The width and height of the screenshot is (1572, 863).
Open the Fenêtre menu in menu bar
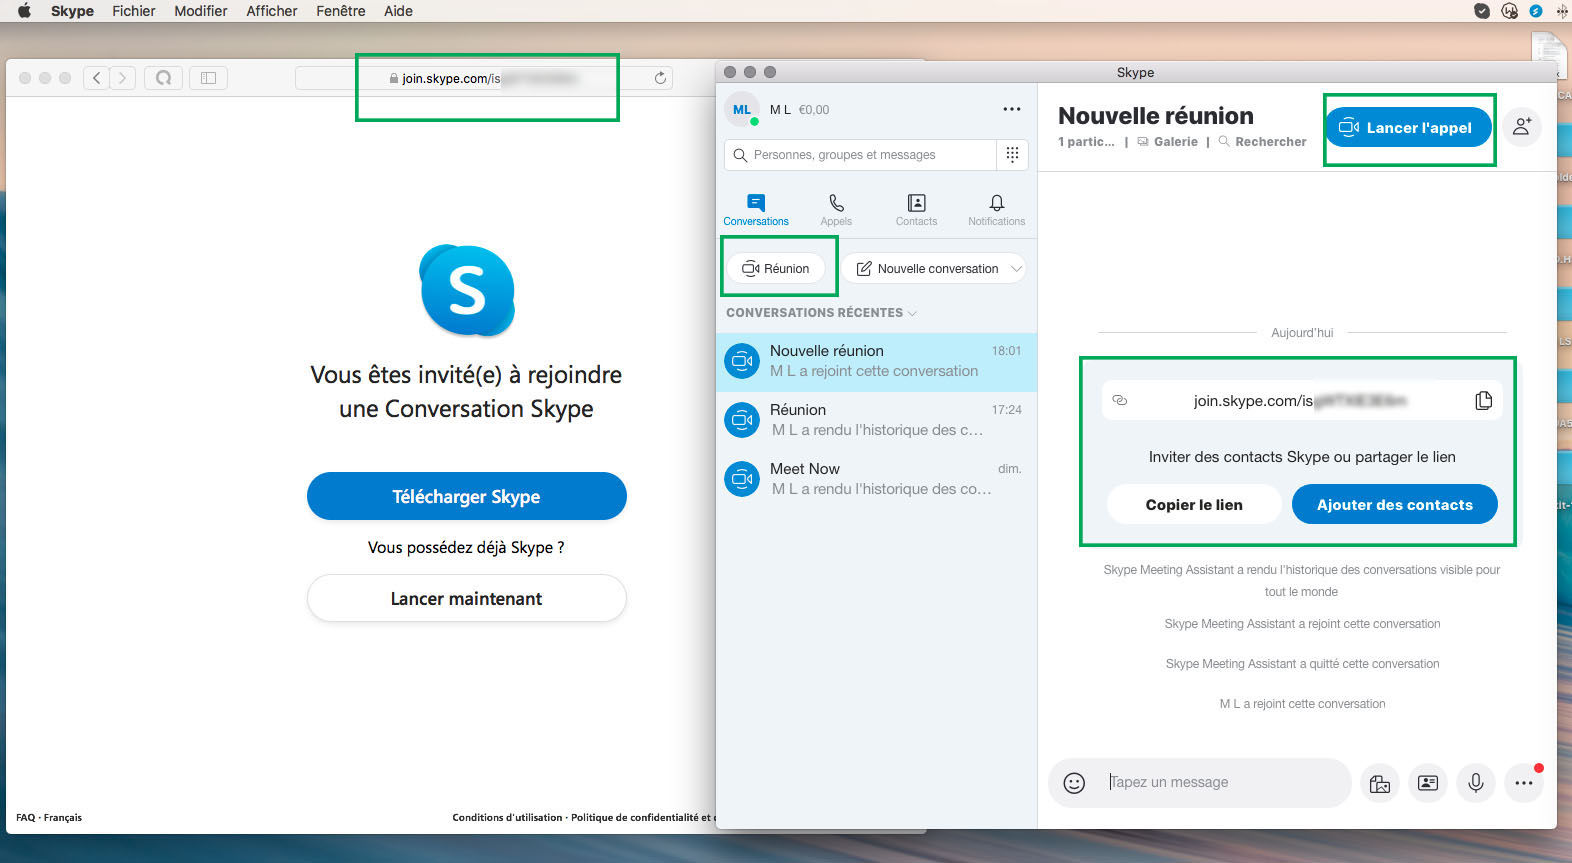click(340, 11)
